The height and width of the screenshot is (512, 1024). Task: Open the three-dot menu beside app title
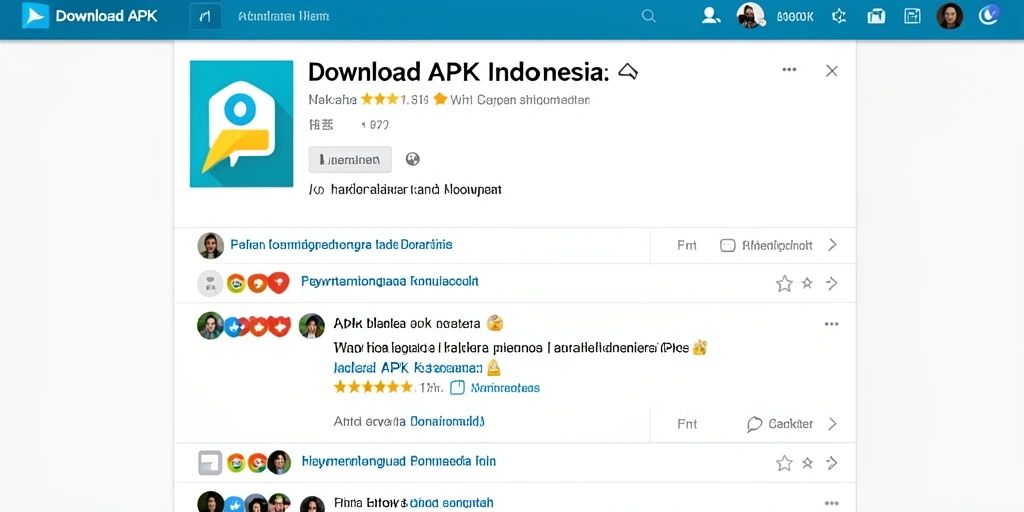[790, 69]
